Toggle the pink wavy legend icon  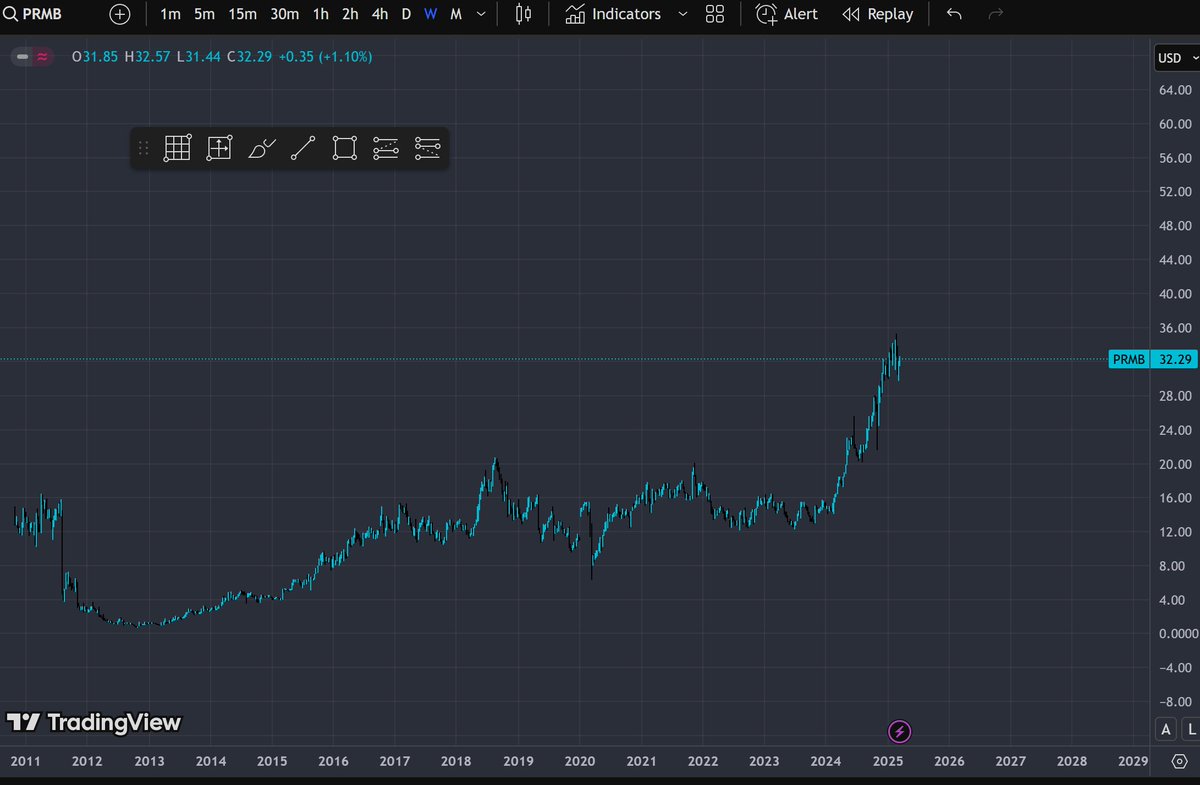(42, 57)
